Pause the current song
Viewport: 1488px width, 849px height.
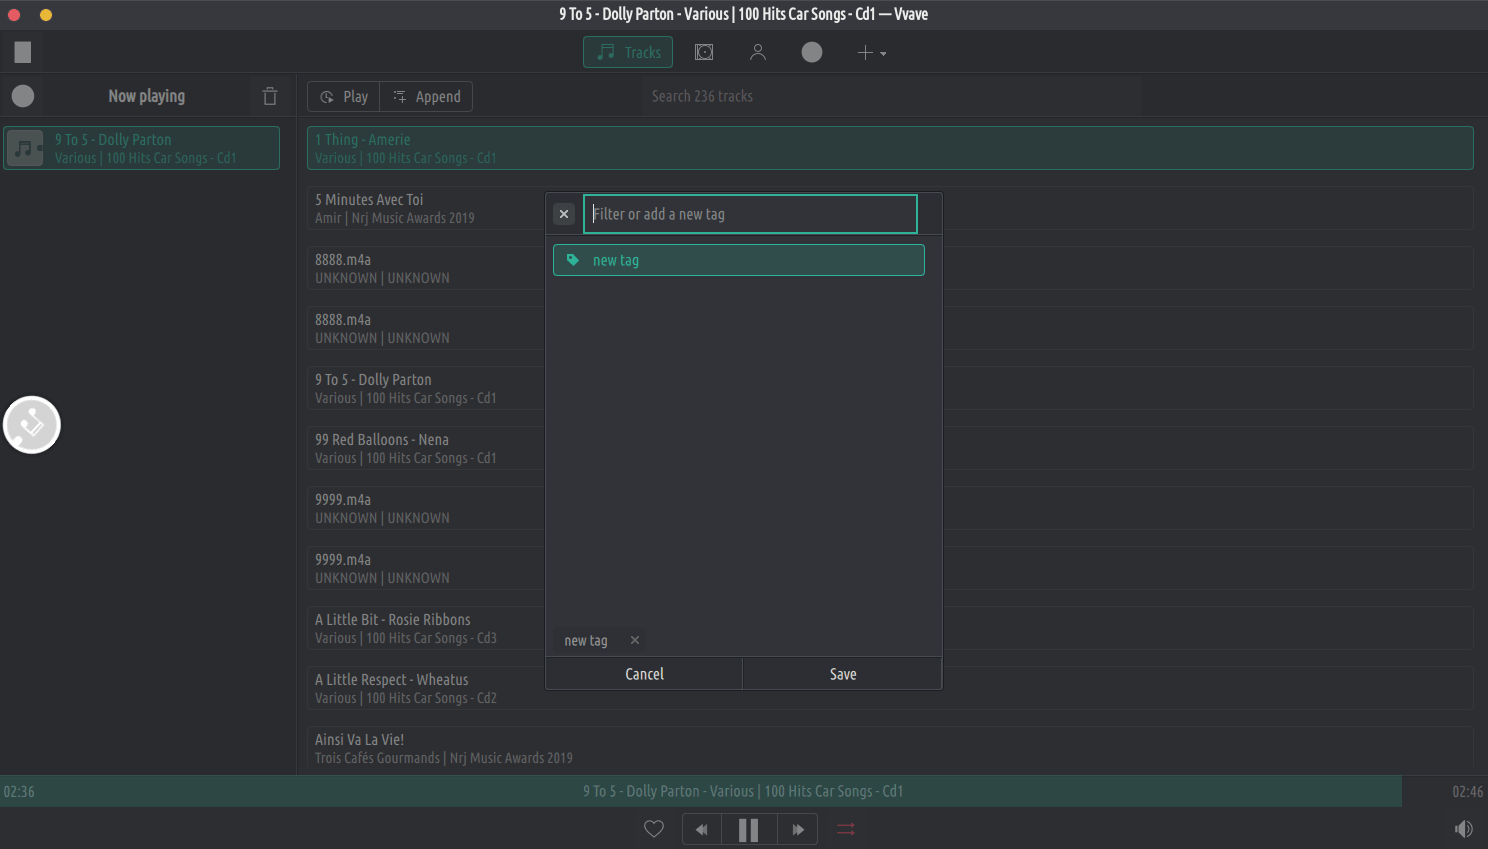click(748, 829)
